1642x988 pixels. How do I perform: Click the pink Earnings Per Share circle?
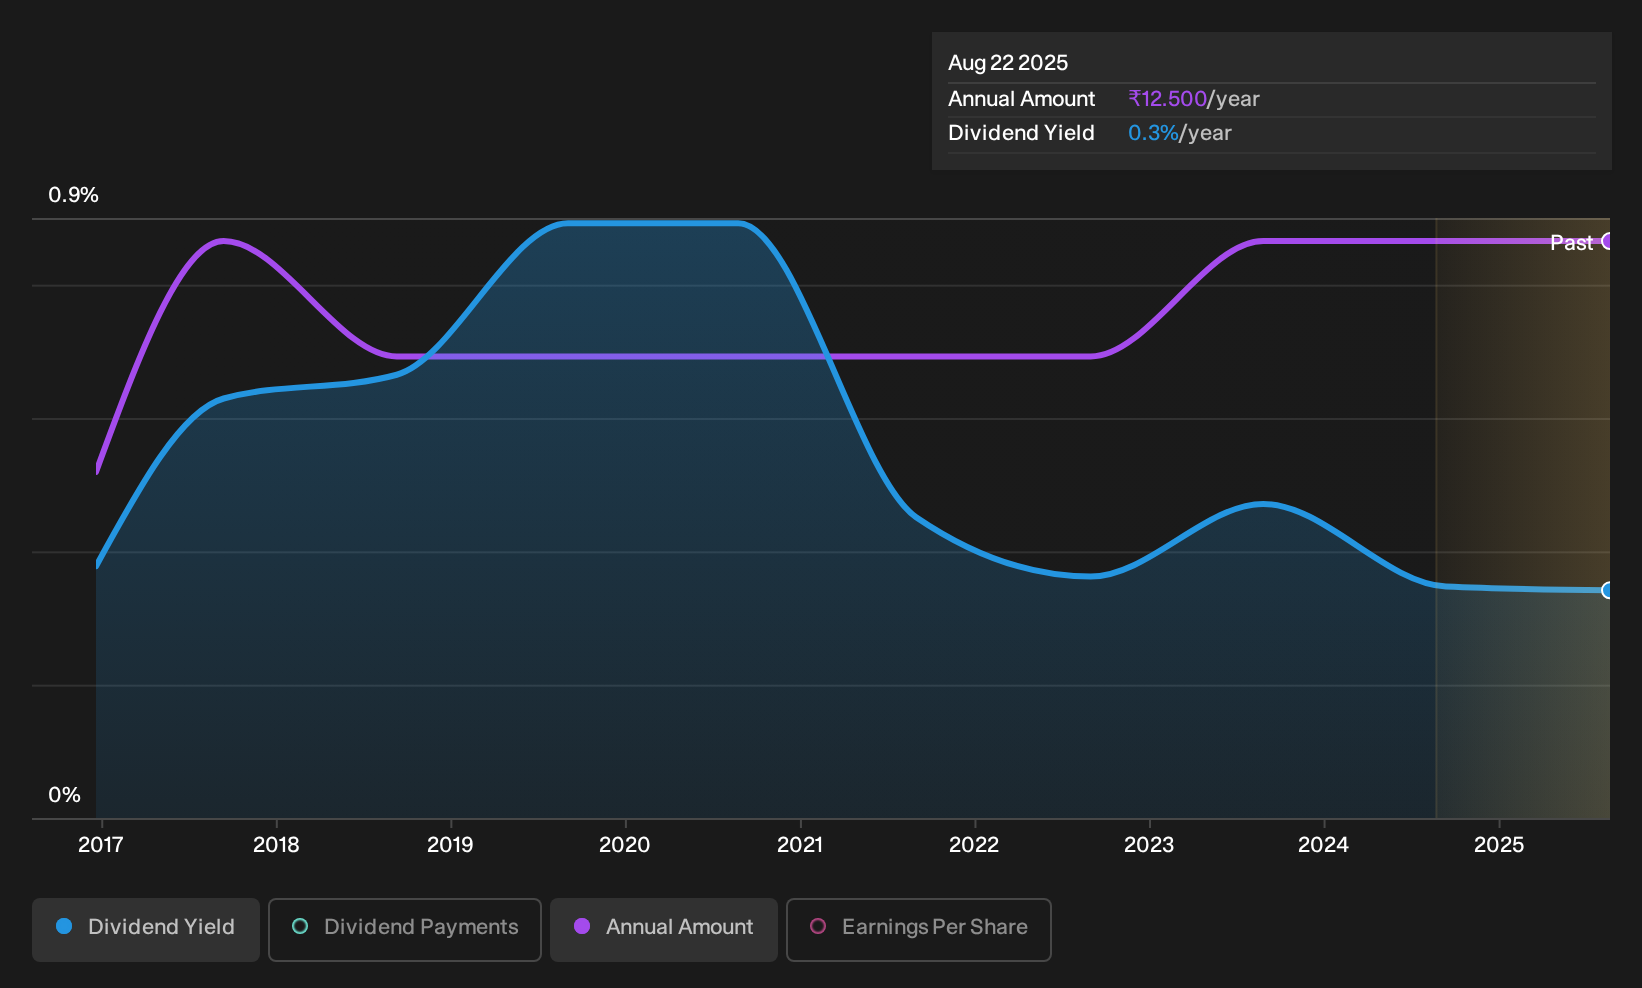(818, 927)
